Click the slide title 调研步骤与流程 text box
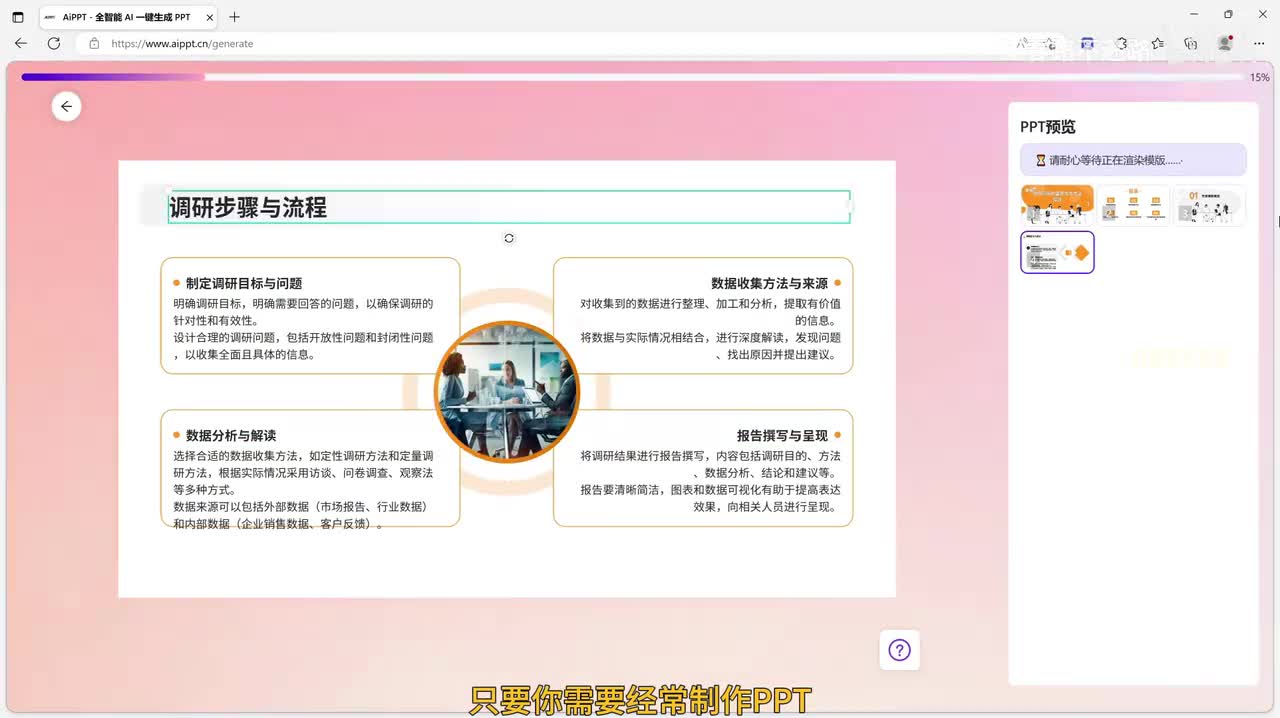 [x=508, y=207]
